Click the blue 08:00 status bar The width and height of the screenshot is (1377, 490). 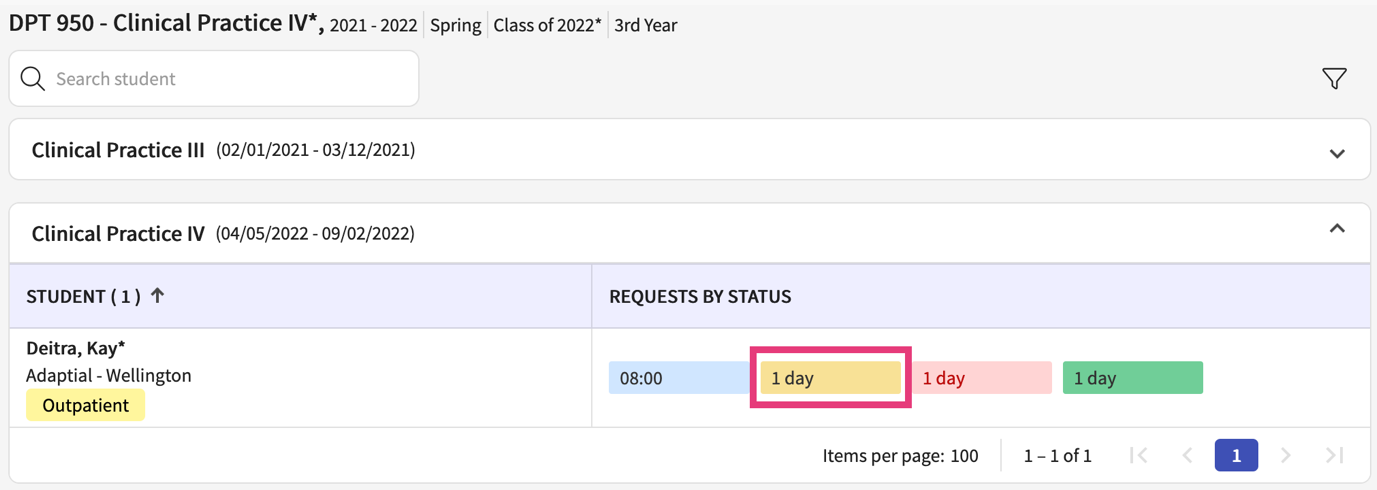[x=678, y=378]
